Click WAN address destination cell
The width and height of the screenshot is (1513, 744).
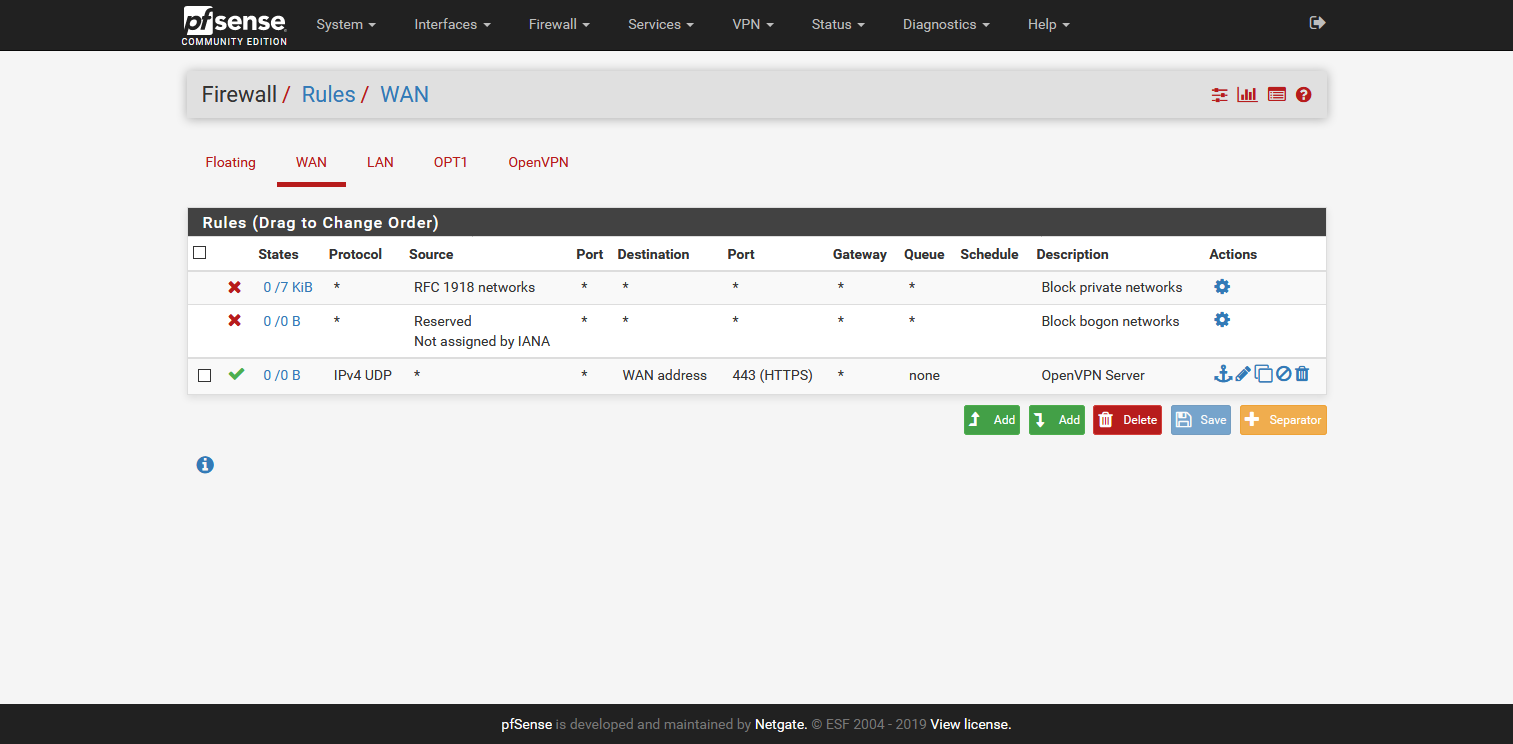pyautogui.click(x=665, y=375)
